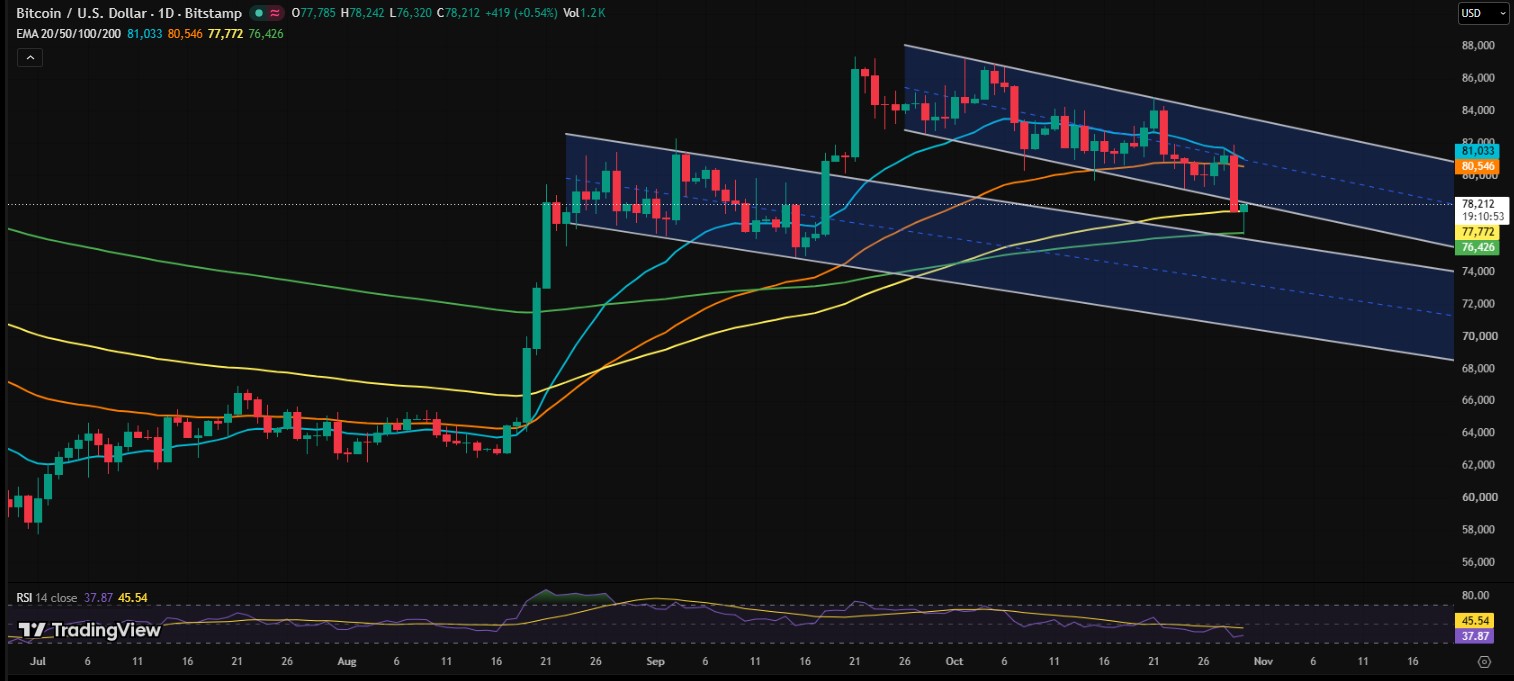Open the TradingView logo link

coord(90,630)
